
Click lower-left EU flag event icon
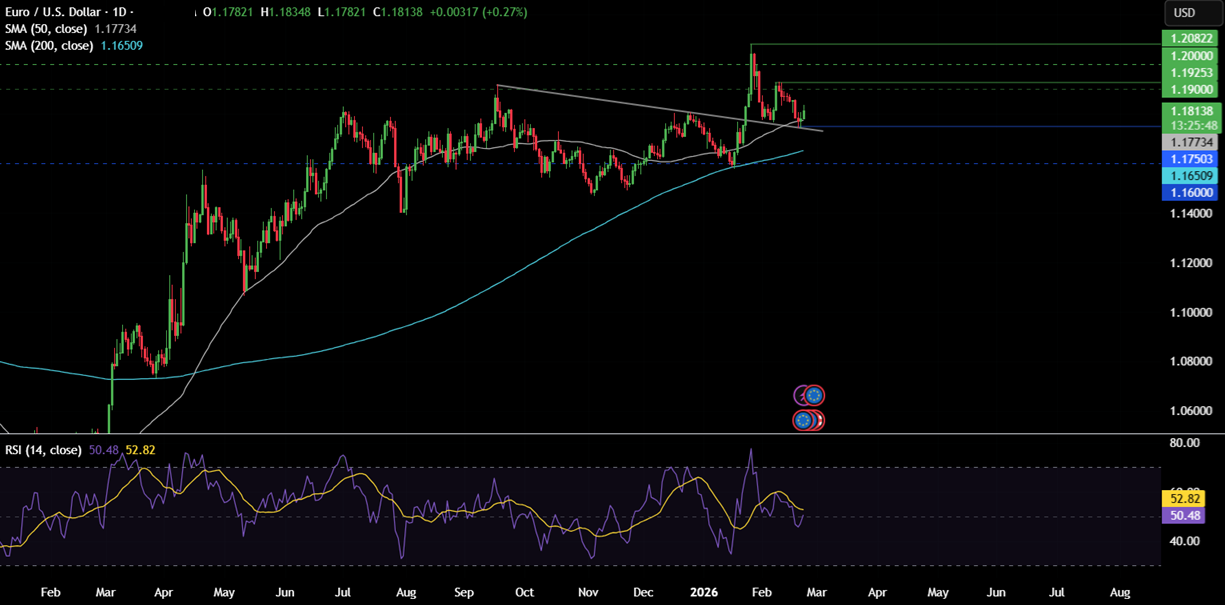[x=803, y=420]
